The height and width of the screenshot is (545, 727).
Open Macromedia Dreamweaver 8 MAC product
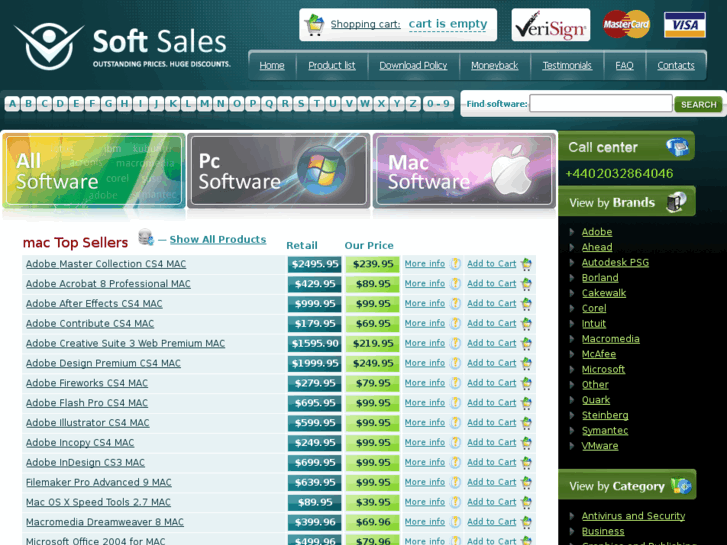pyautogui.click(x=105, y=522)
